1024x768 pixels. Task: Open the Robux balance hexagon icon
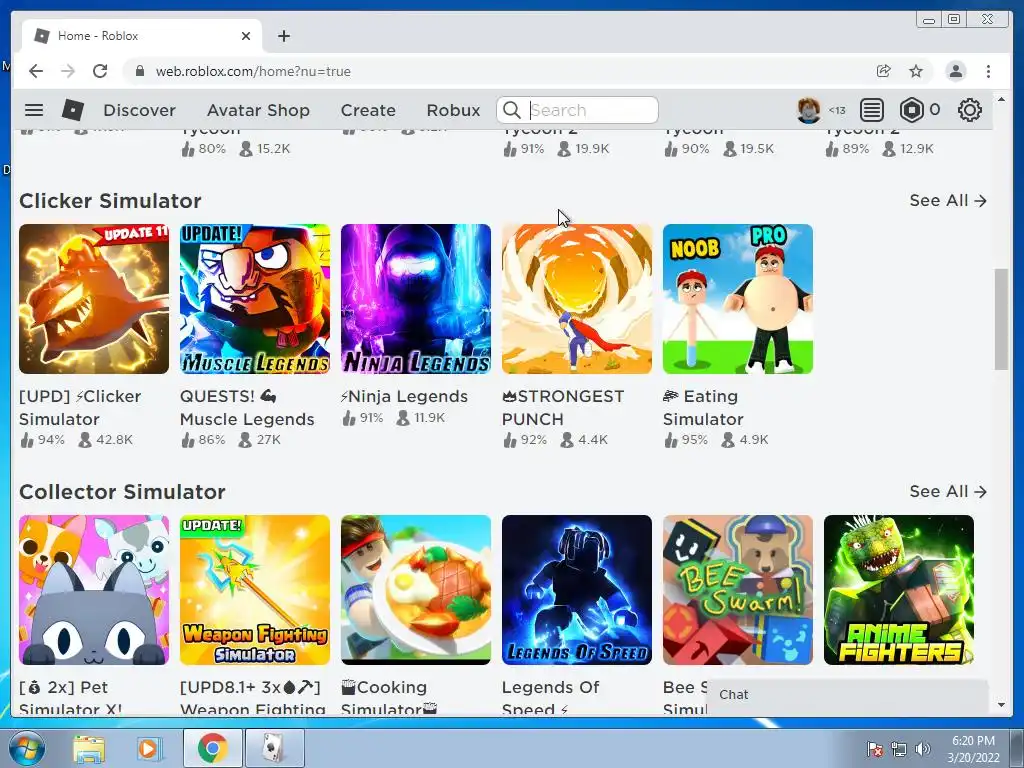pyautogui.click(x=911, y=110)
